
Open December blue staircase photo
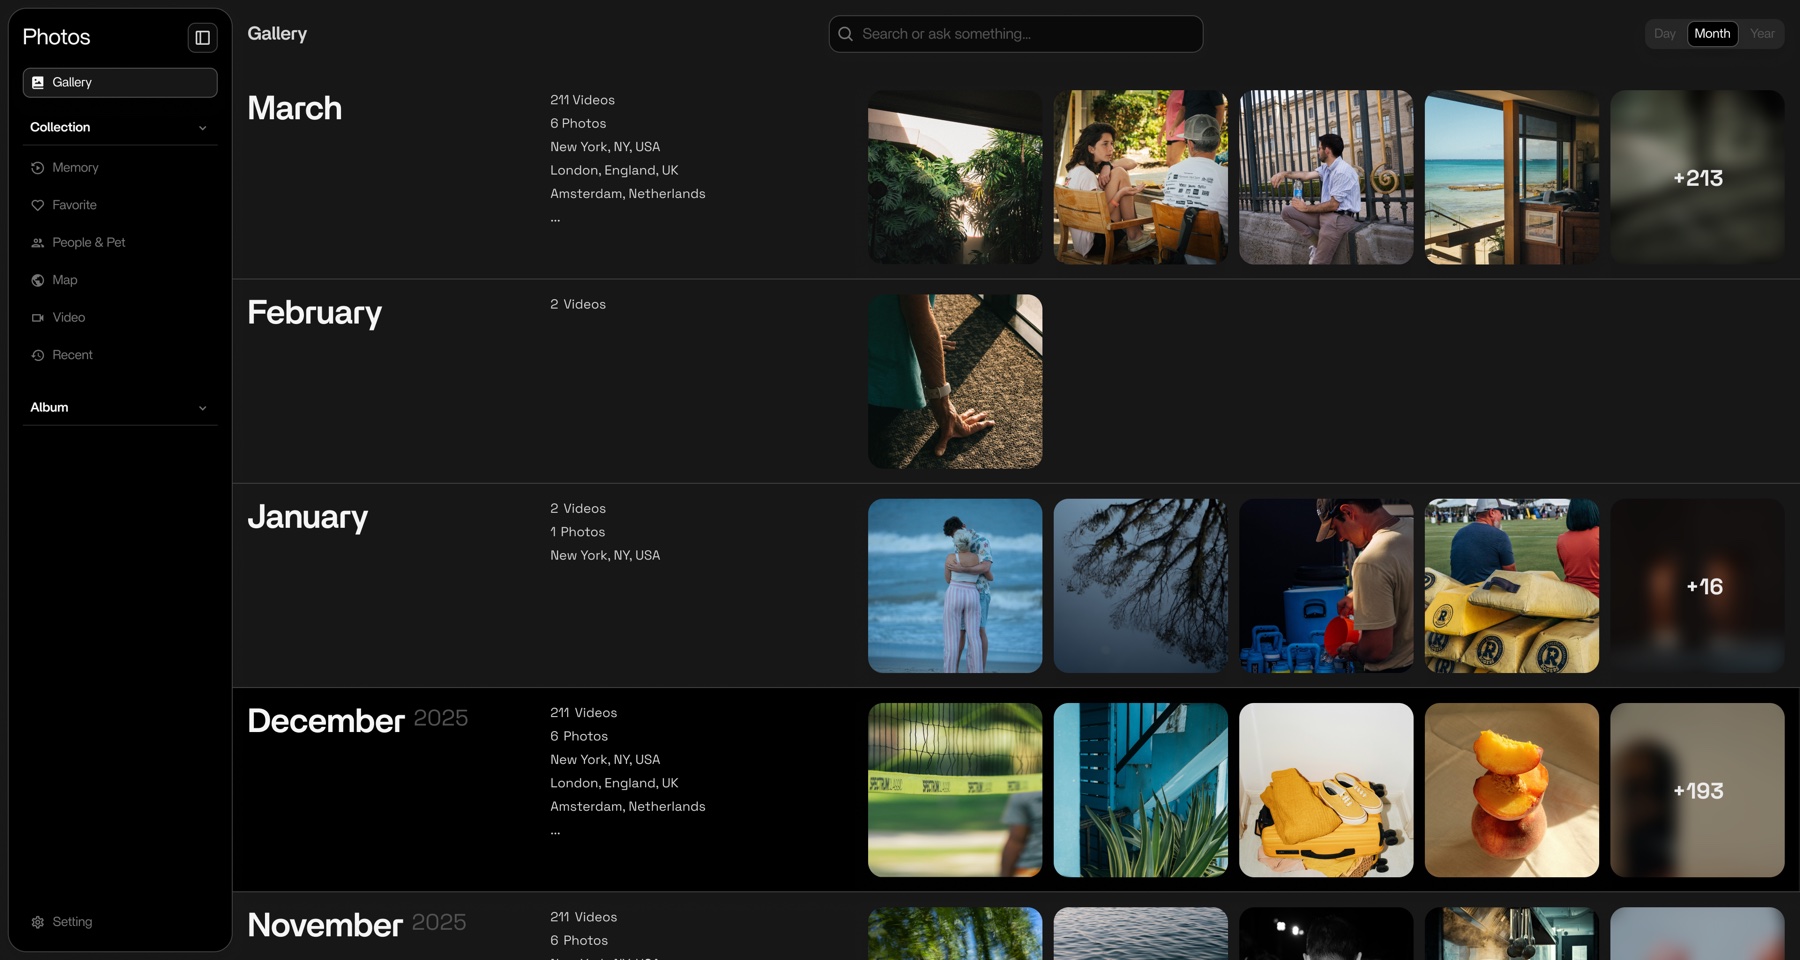pos(1141,790)
